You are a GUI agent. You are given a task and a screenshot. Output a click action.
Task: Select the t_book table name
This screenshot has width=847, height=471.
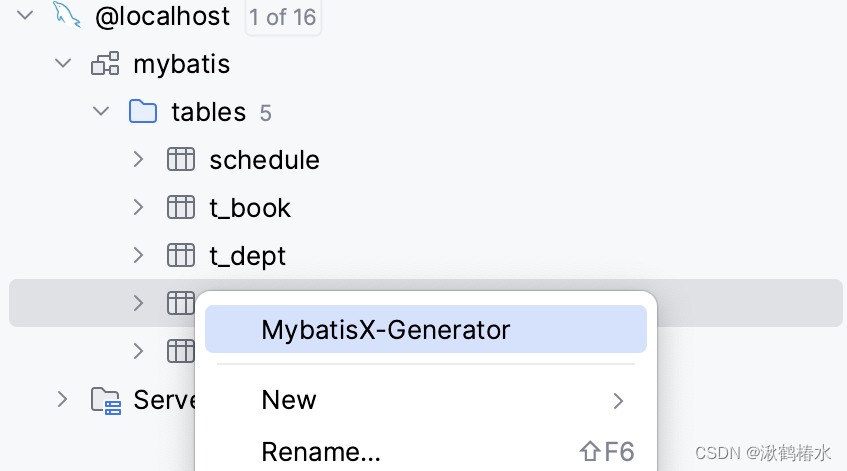250,208
